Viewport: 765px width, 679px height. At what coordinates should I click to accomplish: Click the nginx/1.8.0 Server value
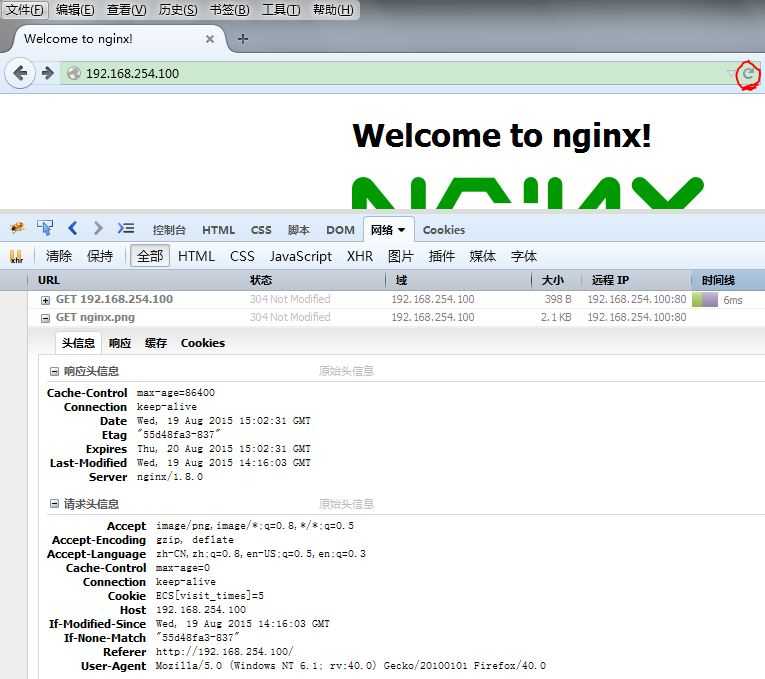click(x=170, y=477)
